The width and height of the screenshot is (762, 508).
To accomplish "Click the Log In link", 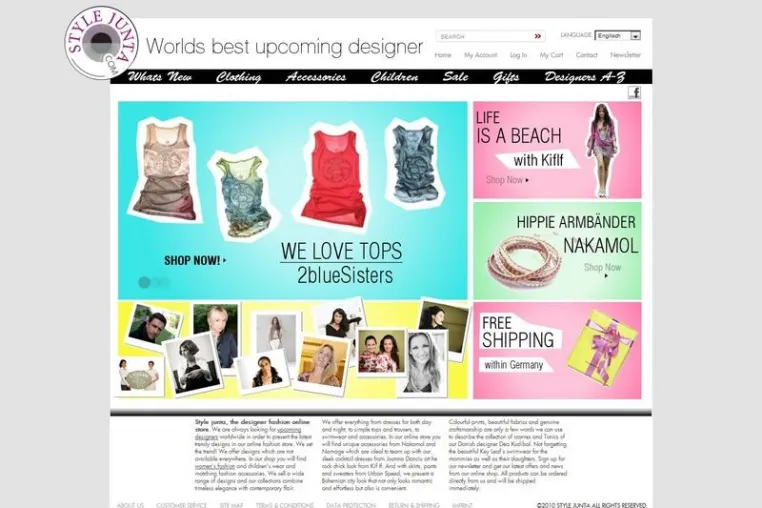I will click(x=518, y=55).
